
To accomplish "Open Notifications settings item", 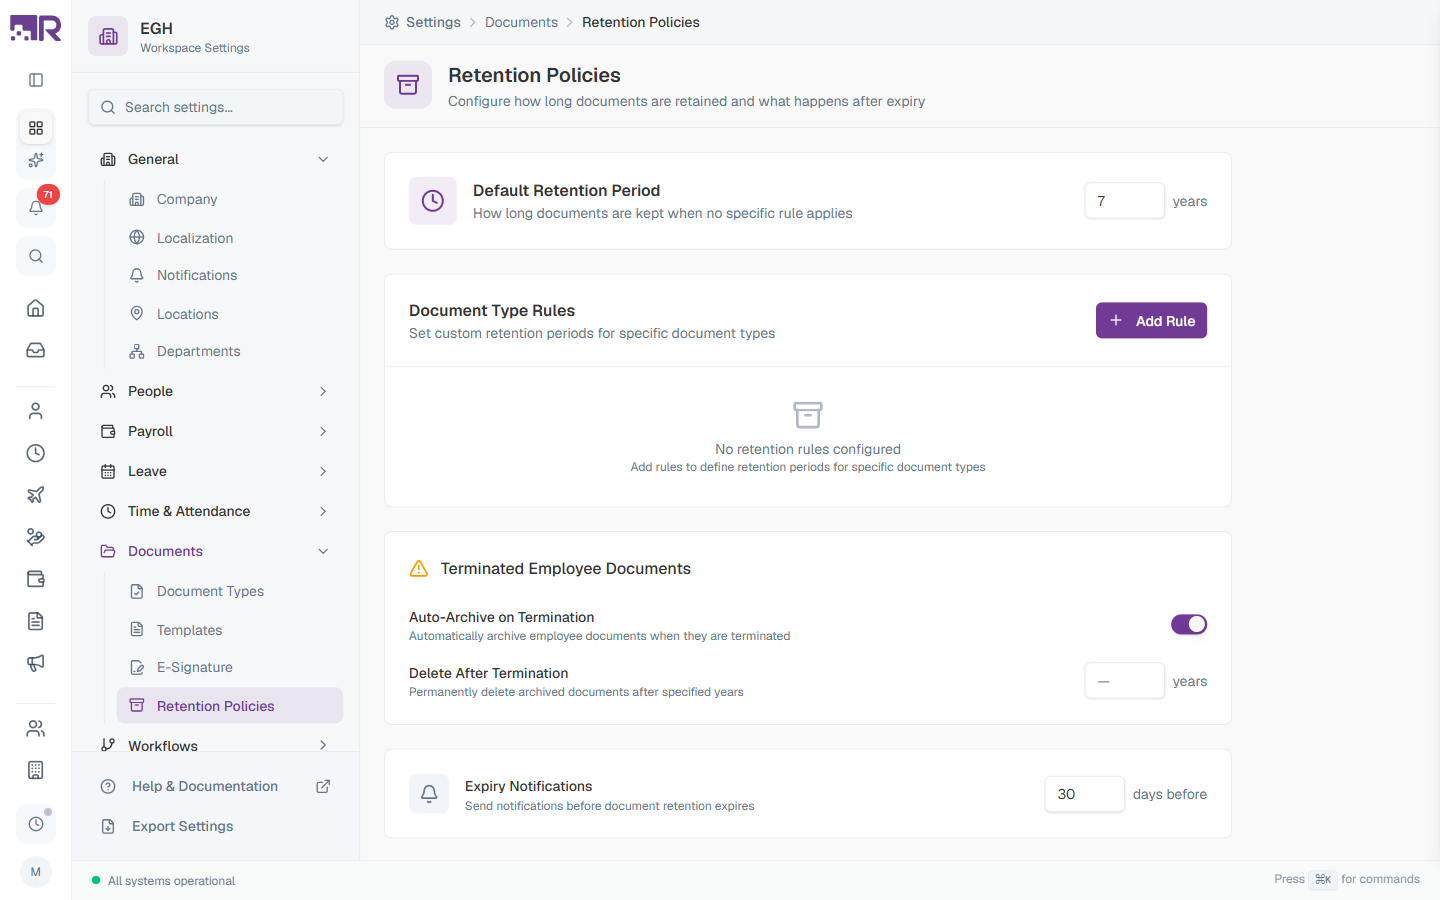I will click(230, 275).
